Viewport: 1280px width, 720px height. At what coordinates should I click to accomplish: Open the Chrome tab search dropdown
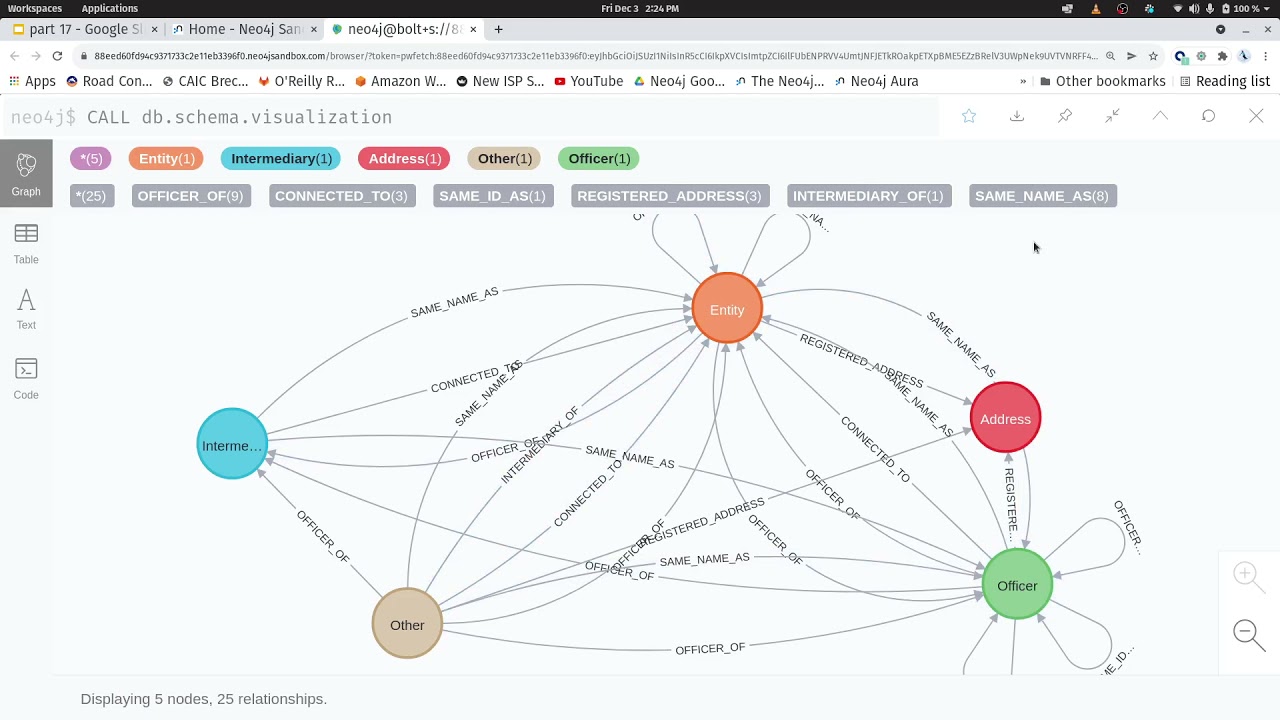coord(1221,29)
